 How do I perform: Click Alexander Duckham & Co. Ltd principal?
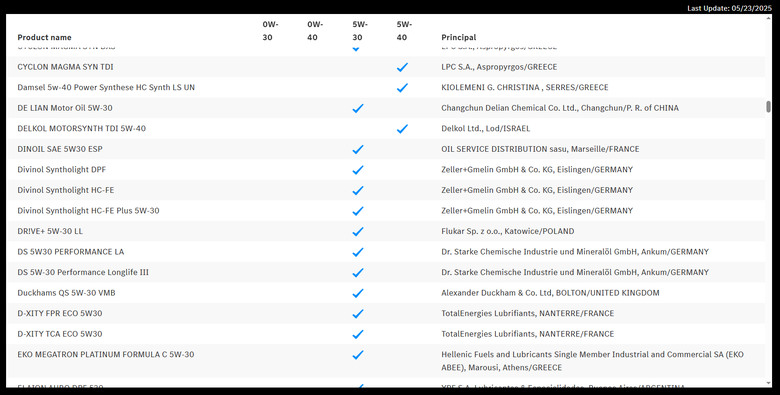point(550,293)
